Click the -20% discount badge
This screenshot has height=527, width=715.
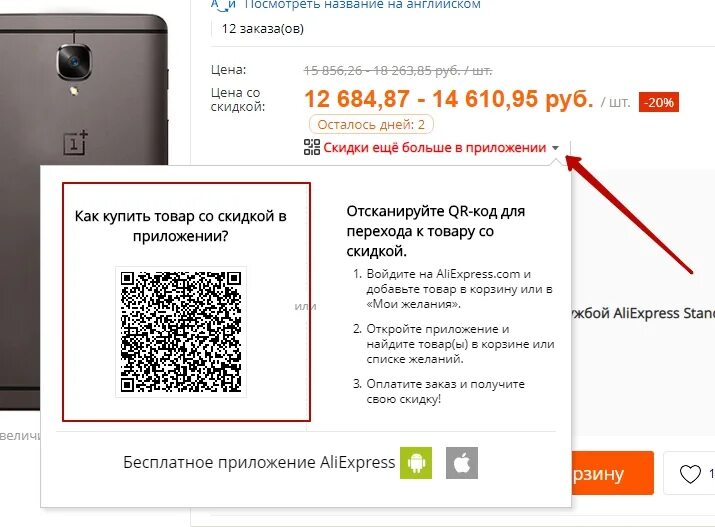click(659, 102)
